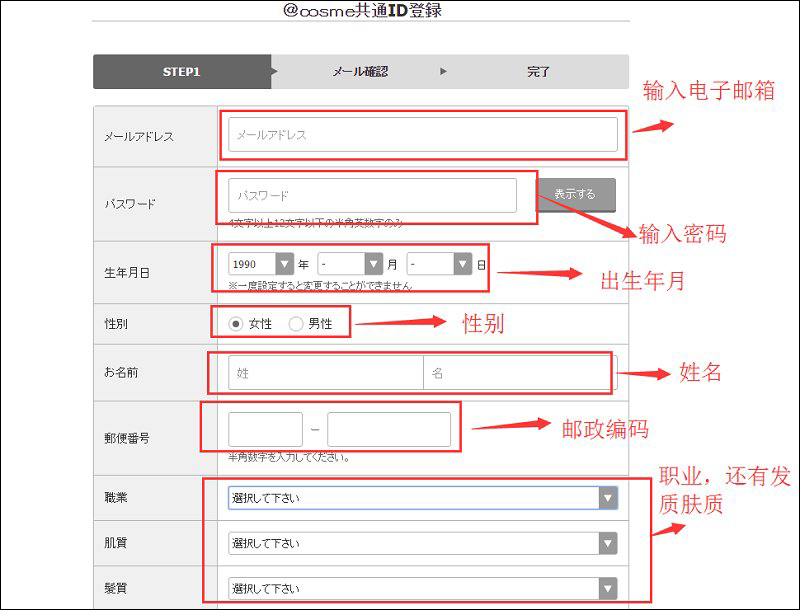The width and height of the screenshot is (800, 610).
Task: Go to the メール確認 step tab
Action: tap(359, 72)
